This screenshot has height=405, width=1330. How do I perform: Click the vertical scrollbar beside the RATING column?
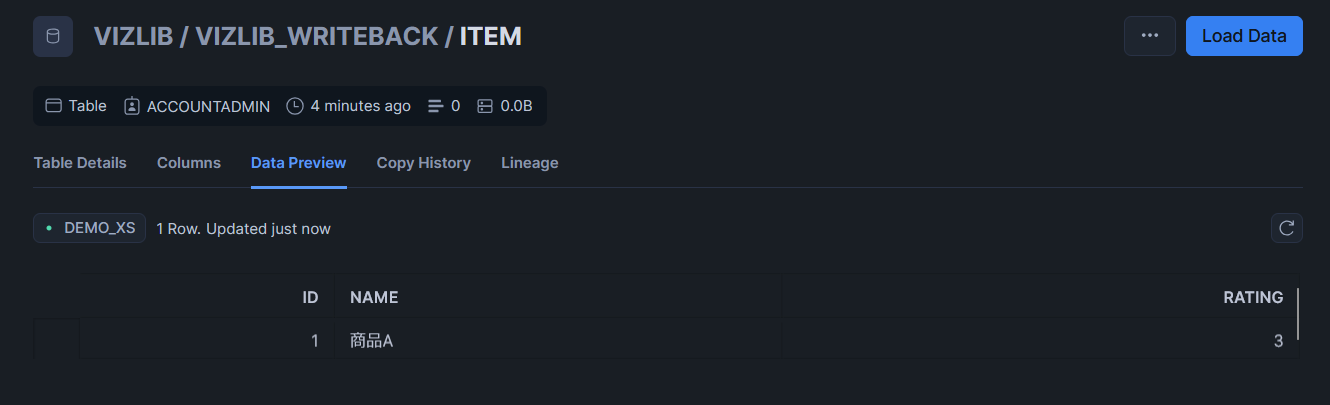[1298, 314]
